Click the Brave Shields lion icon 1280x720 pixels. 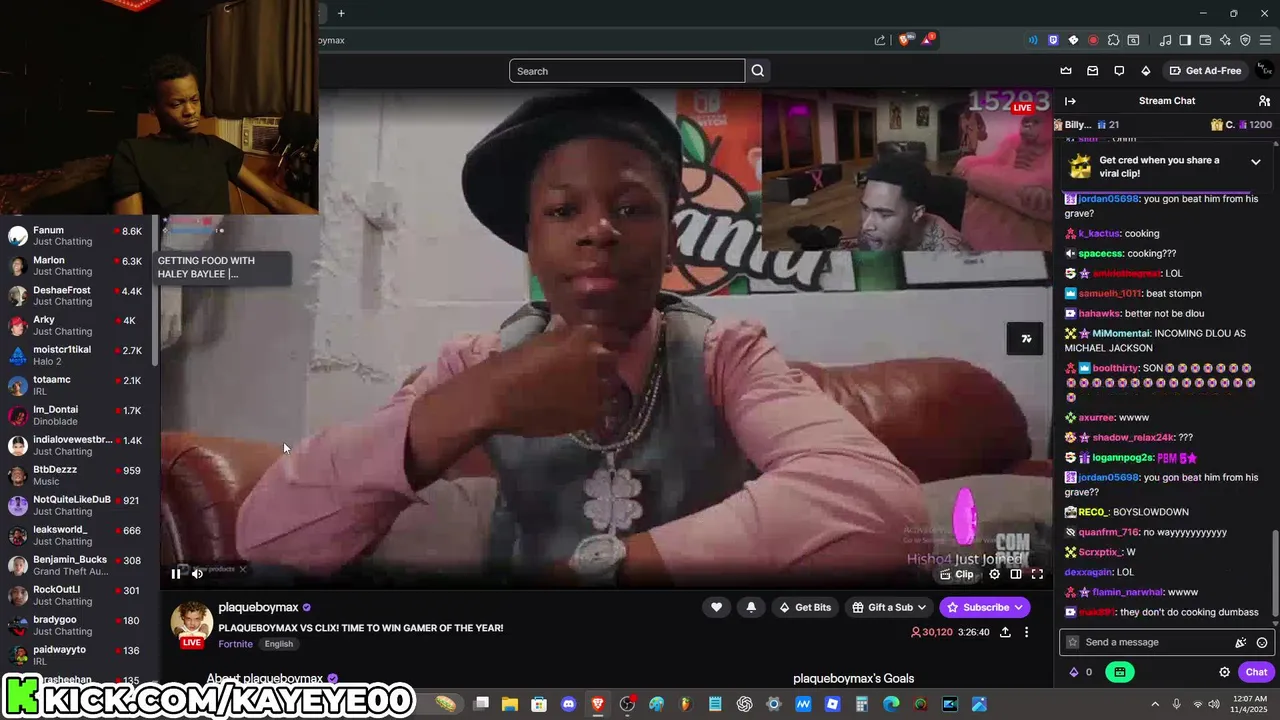pos(904,40)
